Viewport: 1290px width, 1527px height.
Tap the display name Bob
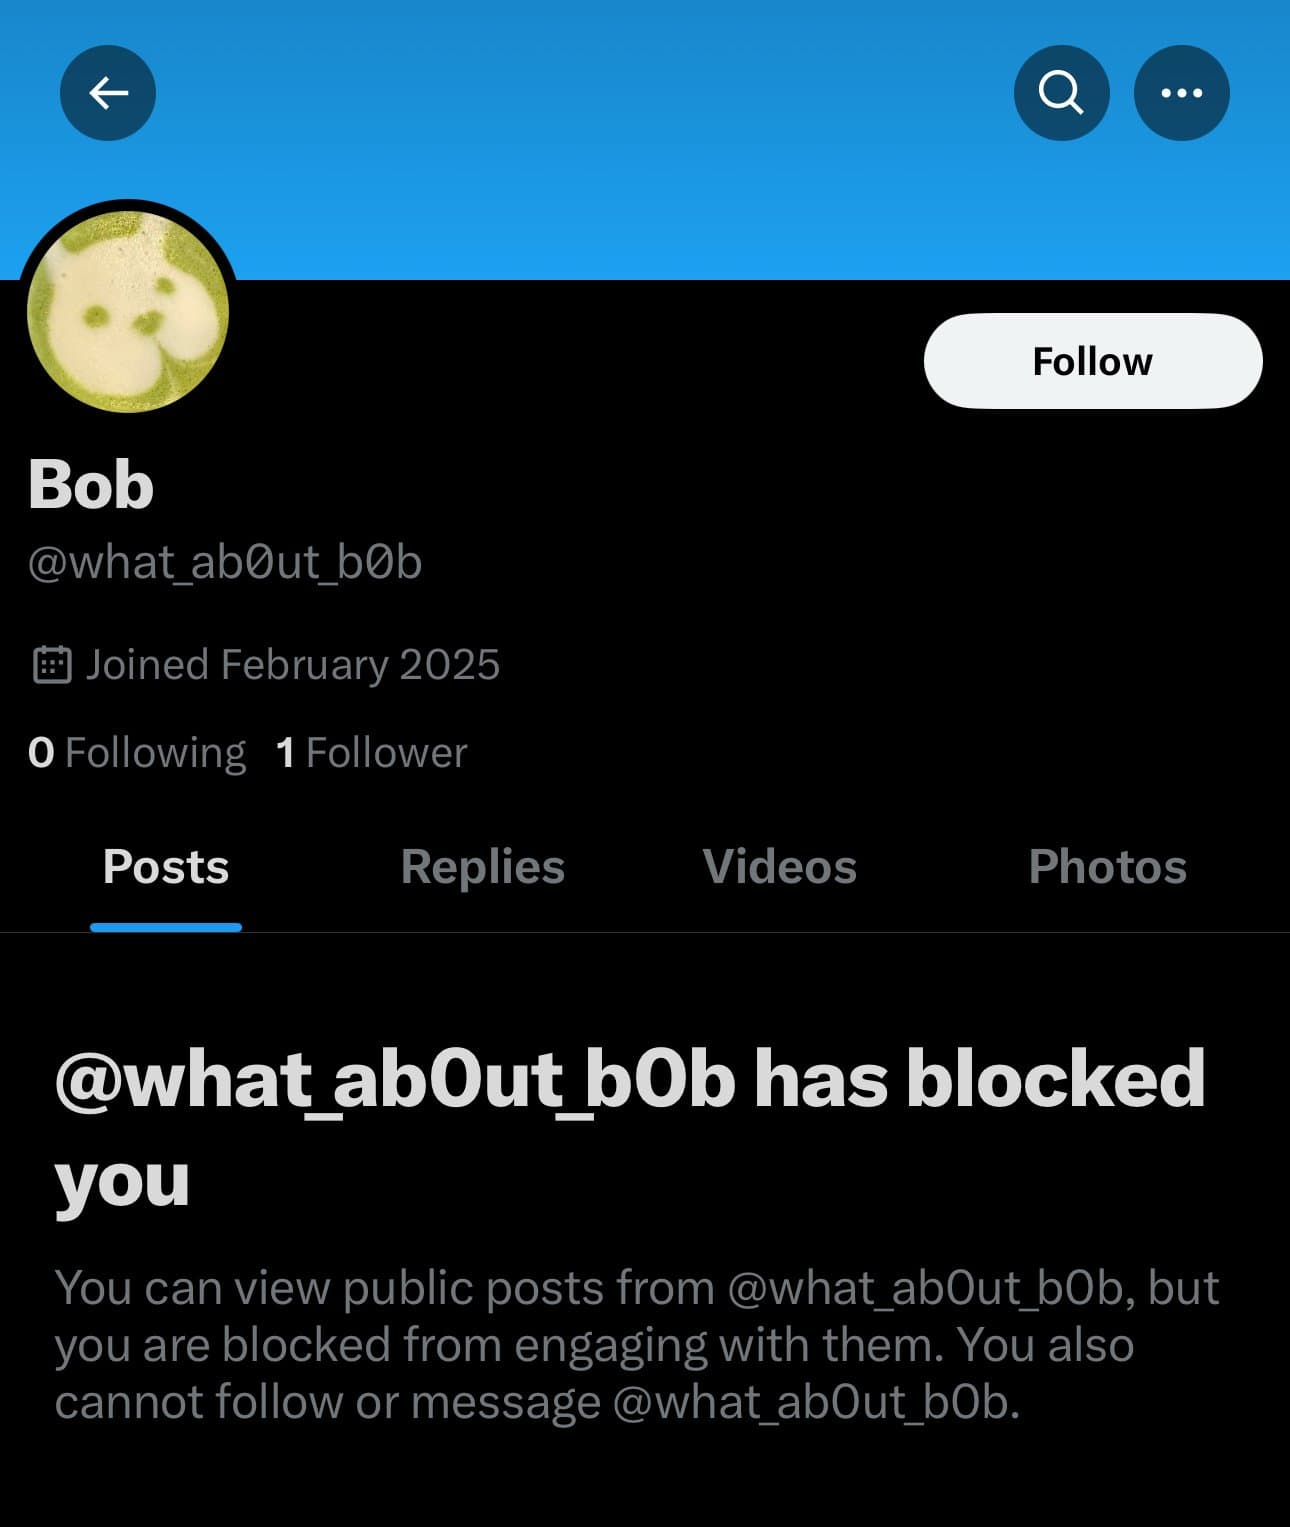[91, 485]
